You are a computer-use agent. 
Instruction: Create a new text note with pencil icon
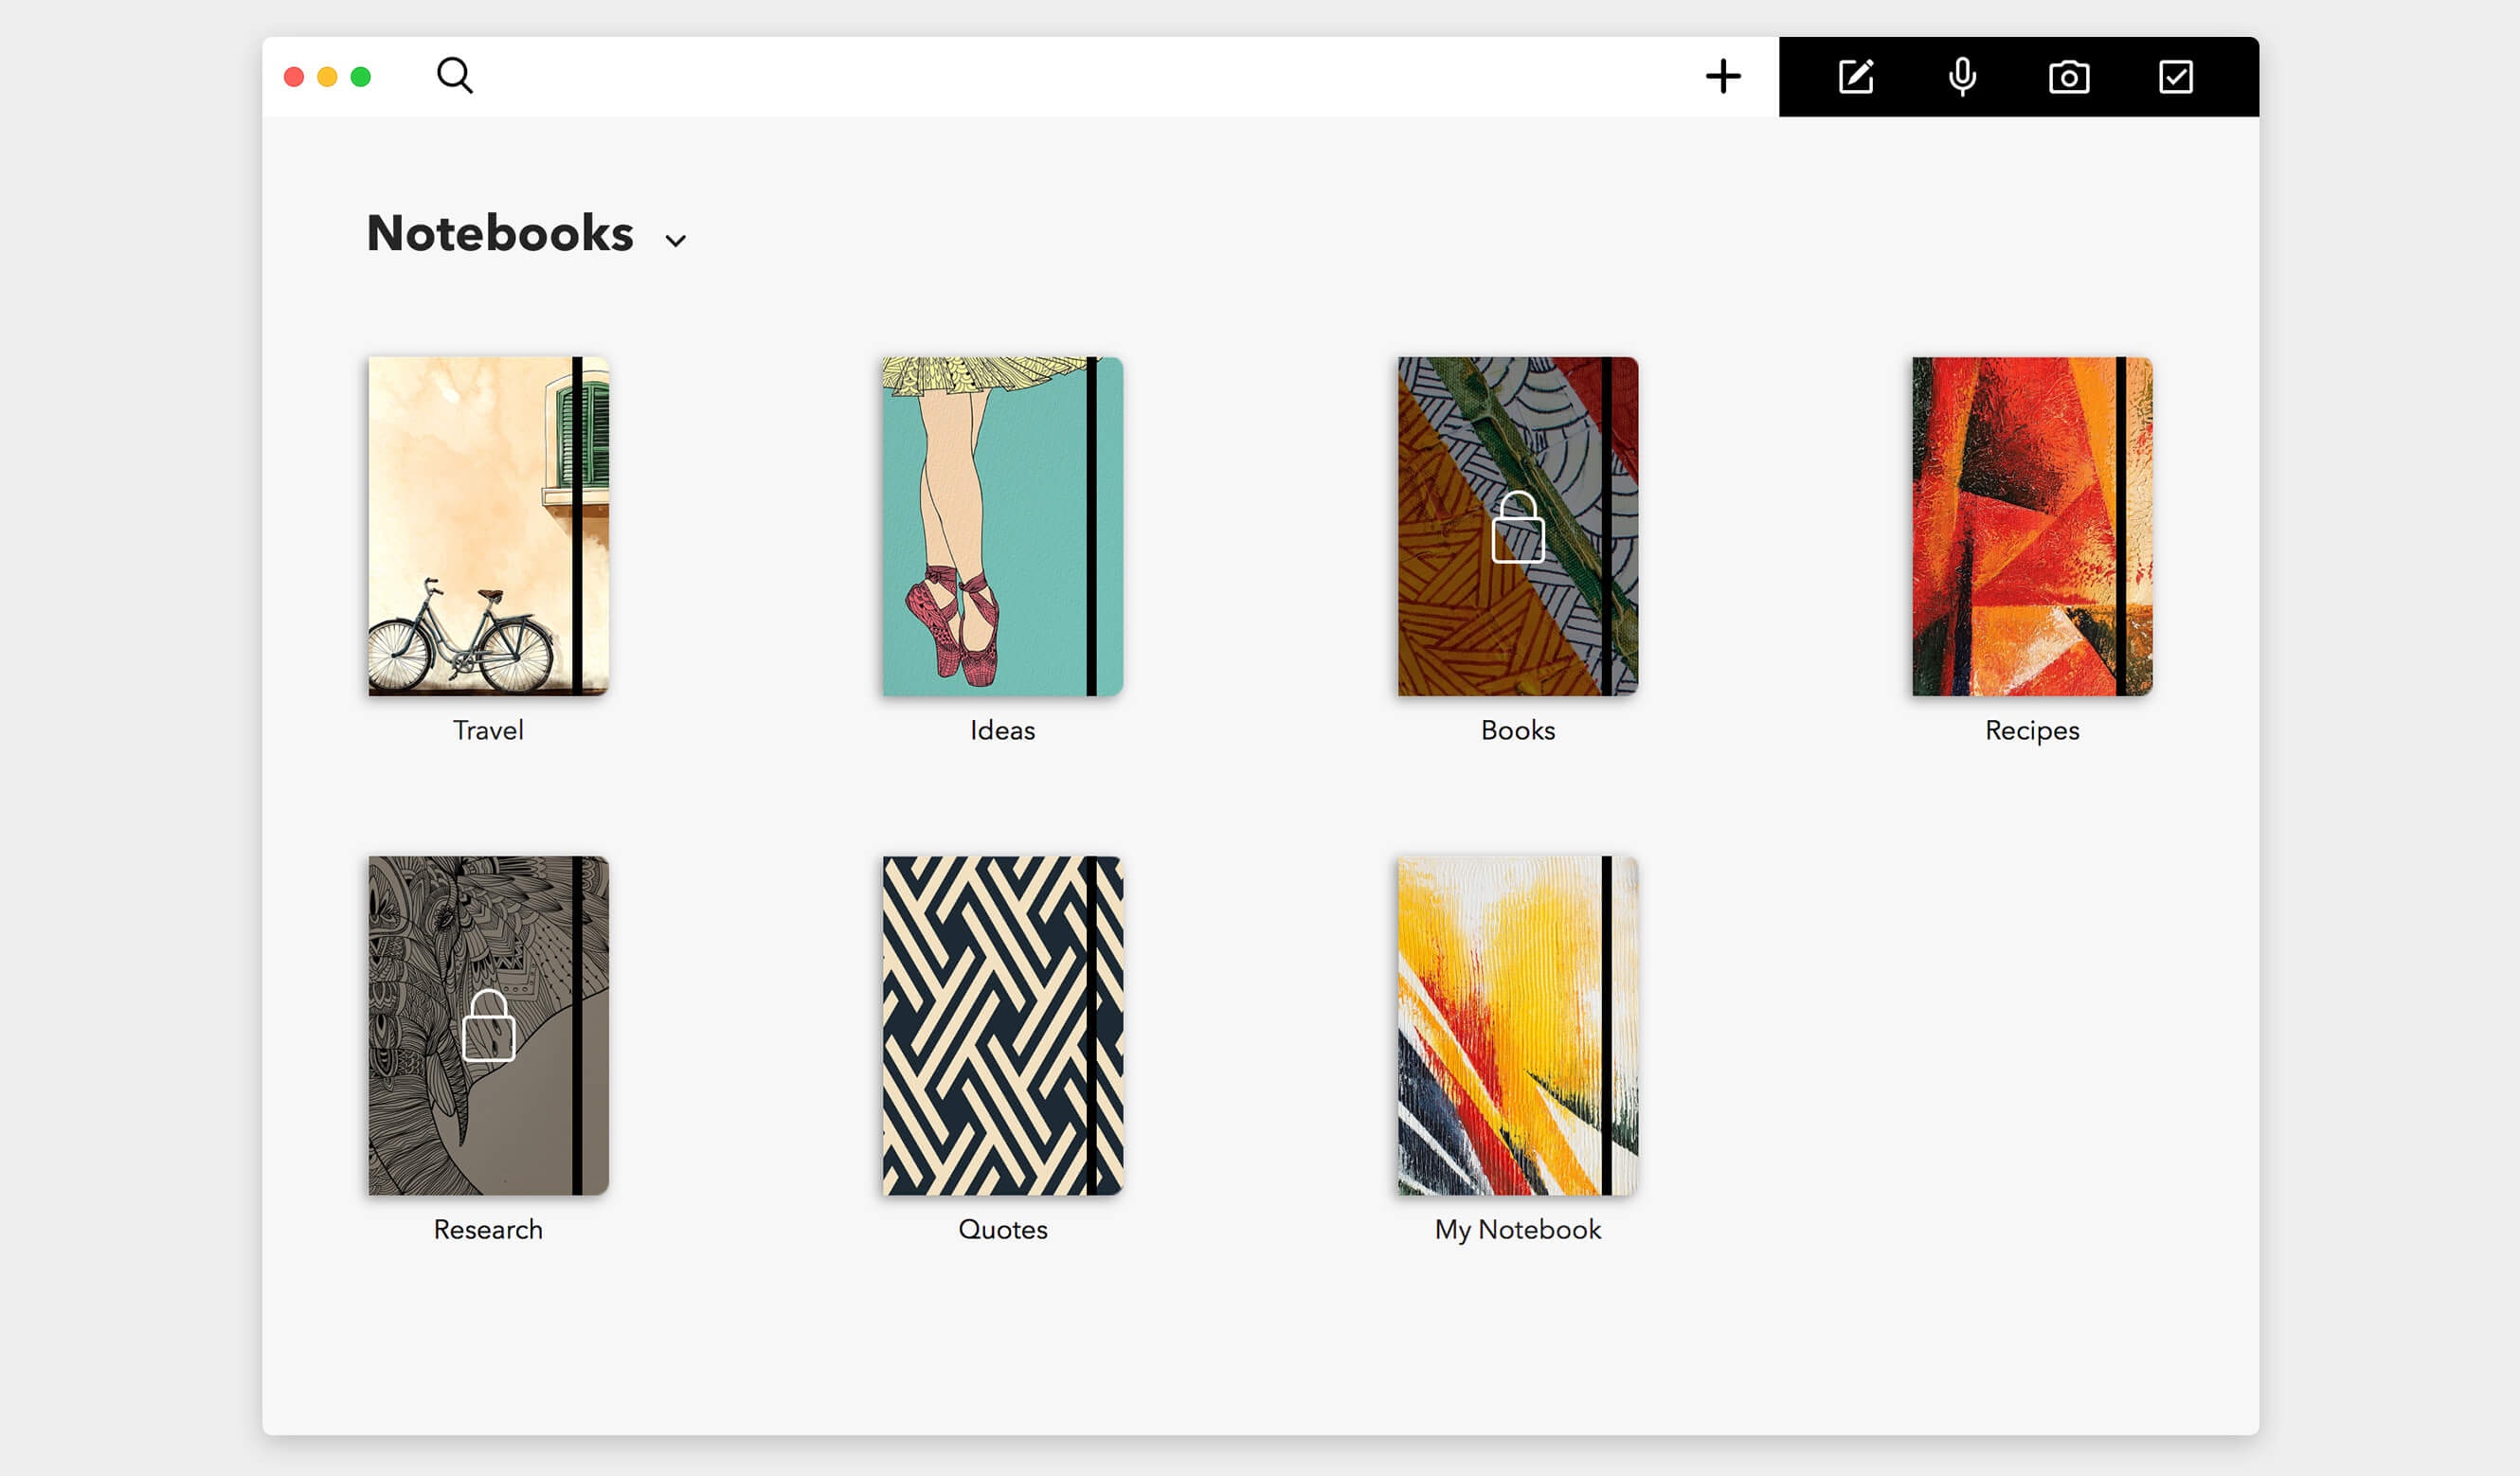click(x=1856, y=77)
